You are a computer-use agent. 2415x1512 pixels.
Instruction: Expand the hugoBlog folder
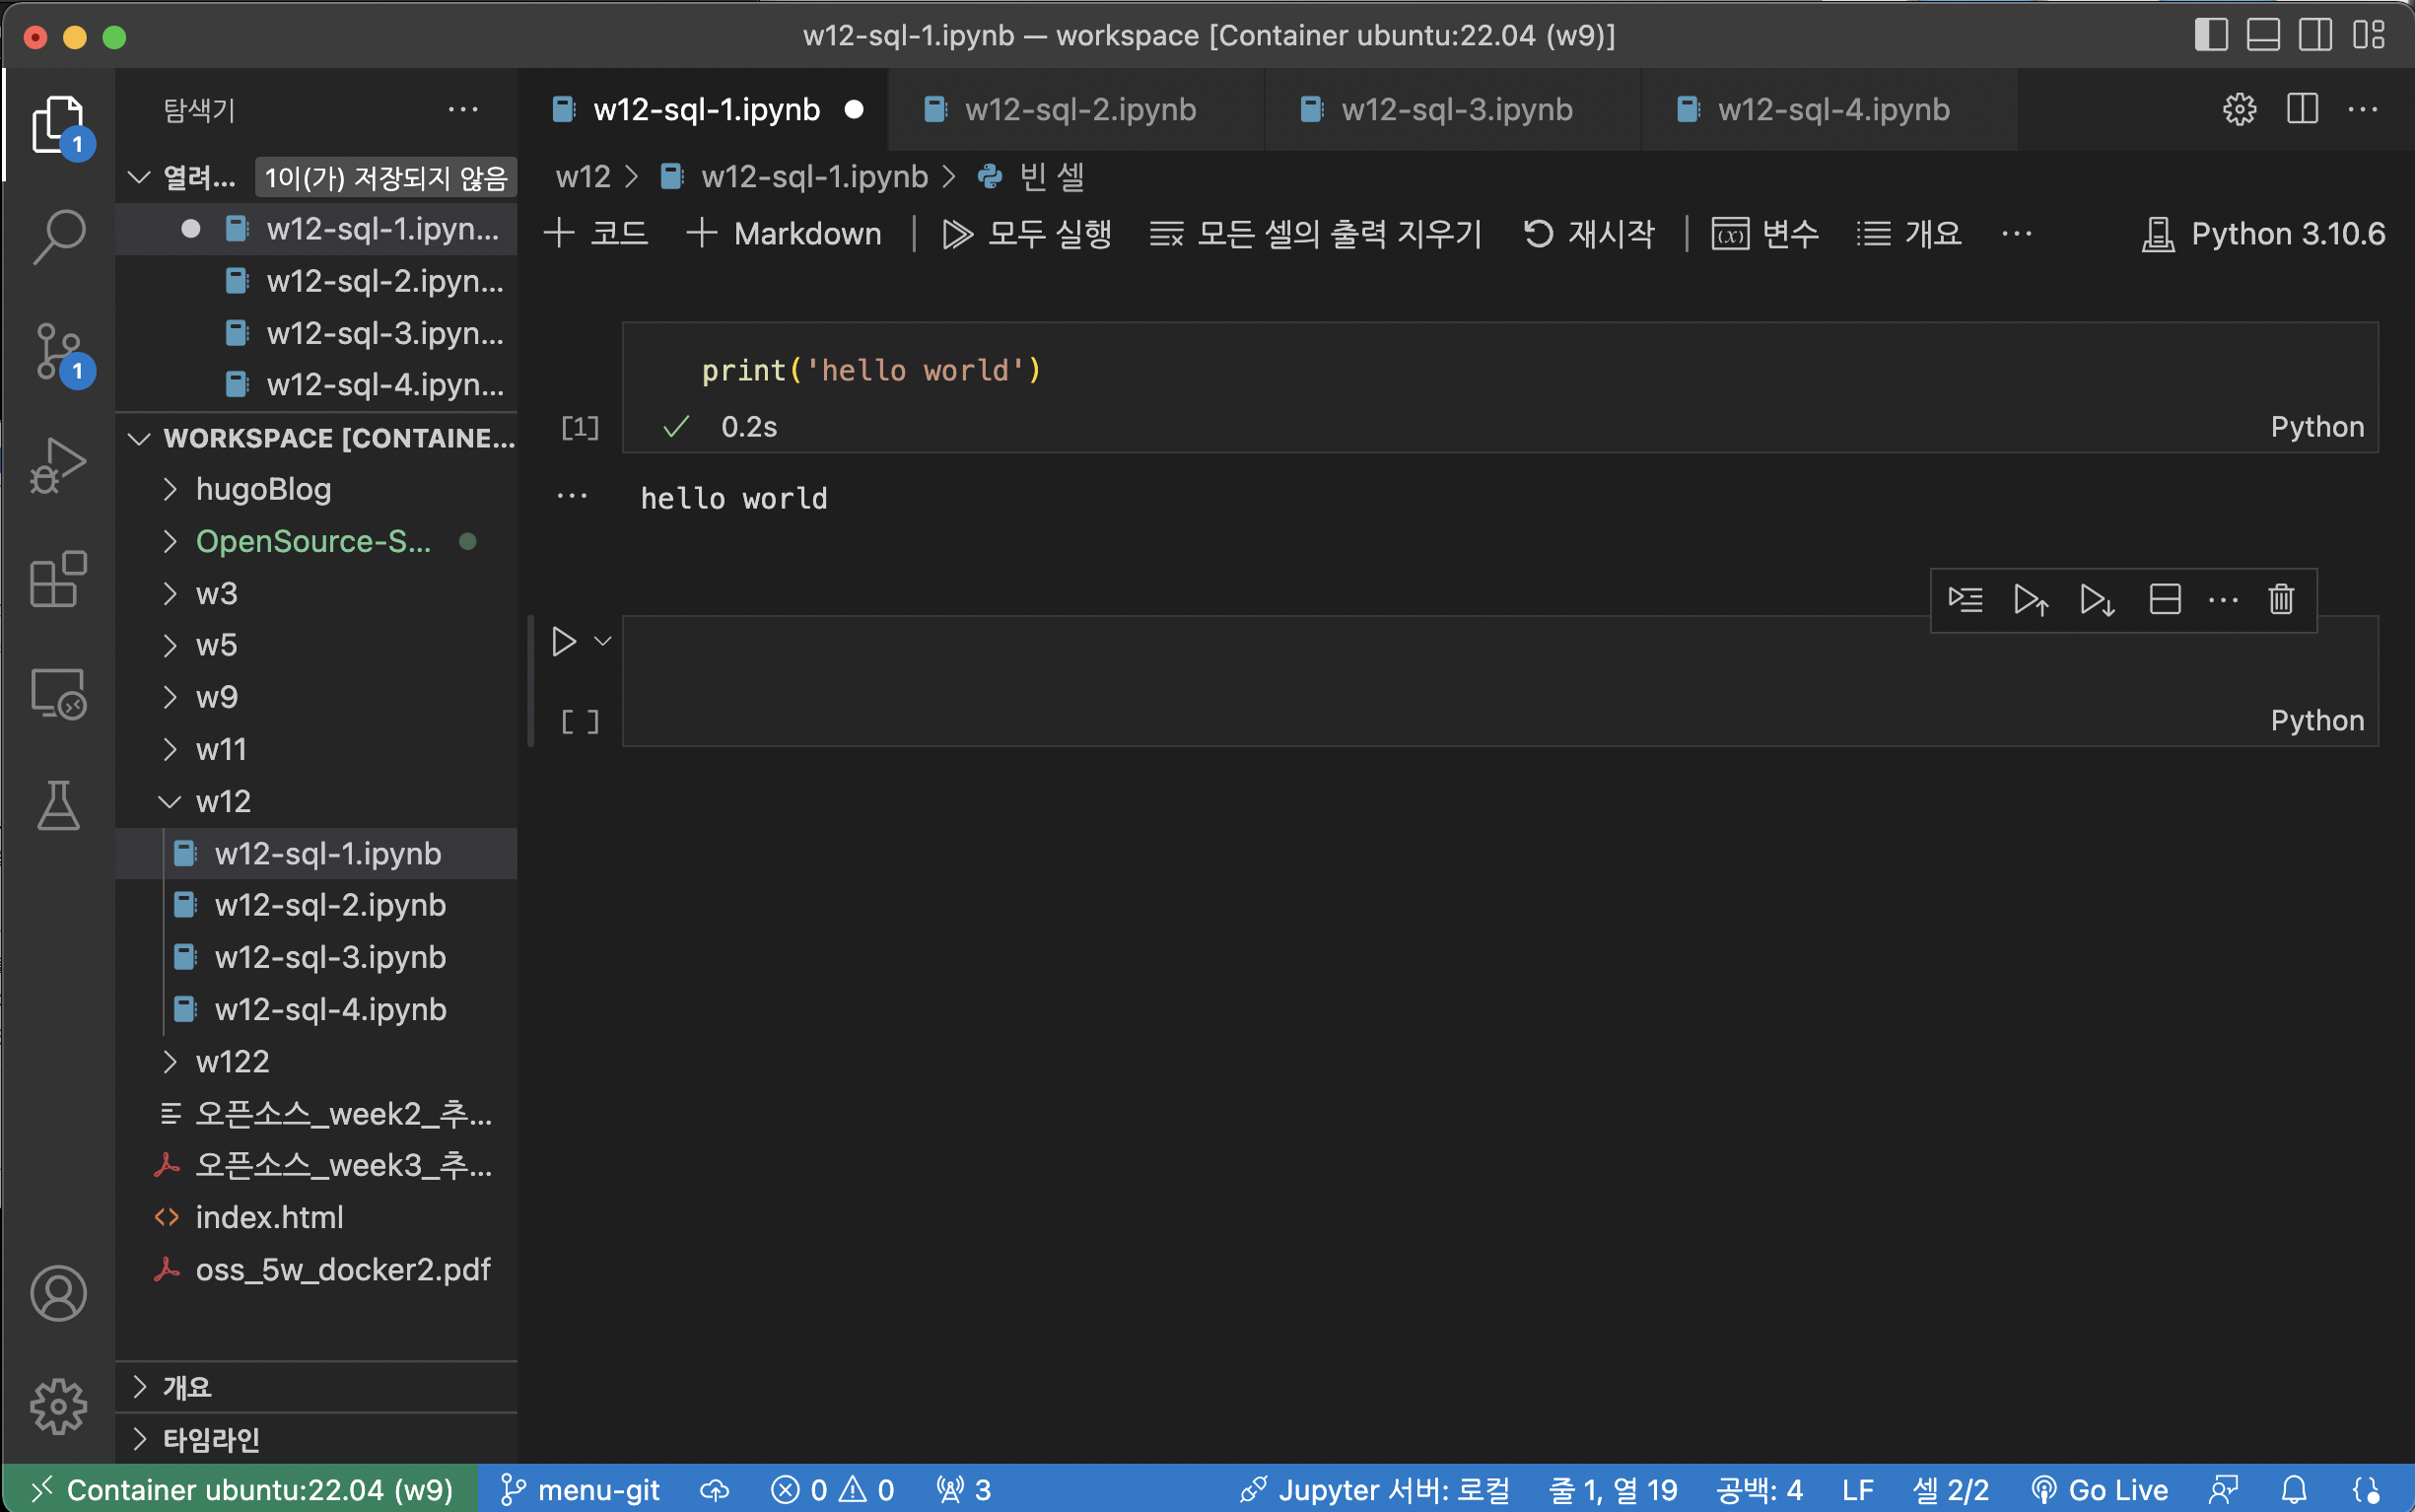coord(262,489)
